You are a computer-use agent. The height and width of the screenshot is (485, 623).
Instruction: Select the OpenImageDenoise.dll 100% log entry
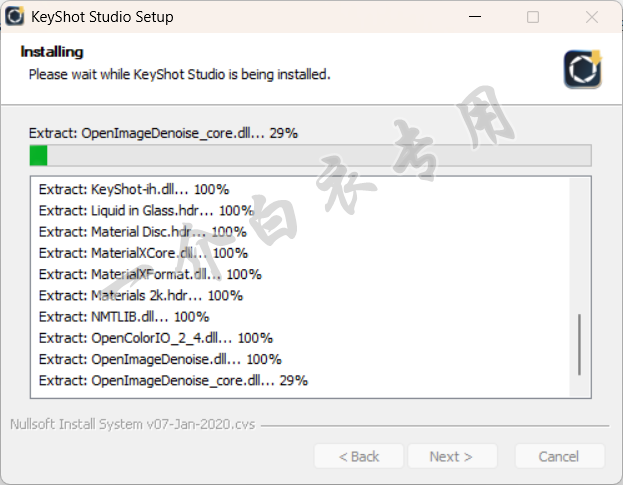pos(160,359)
